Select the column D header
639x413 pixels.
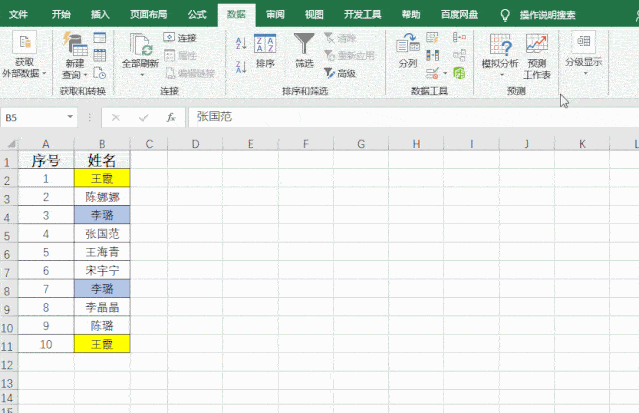(195, 144)
